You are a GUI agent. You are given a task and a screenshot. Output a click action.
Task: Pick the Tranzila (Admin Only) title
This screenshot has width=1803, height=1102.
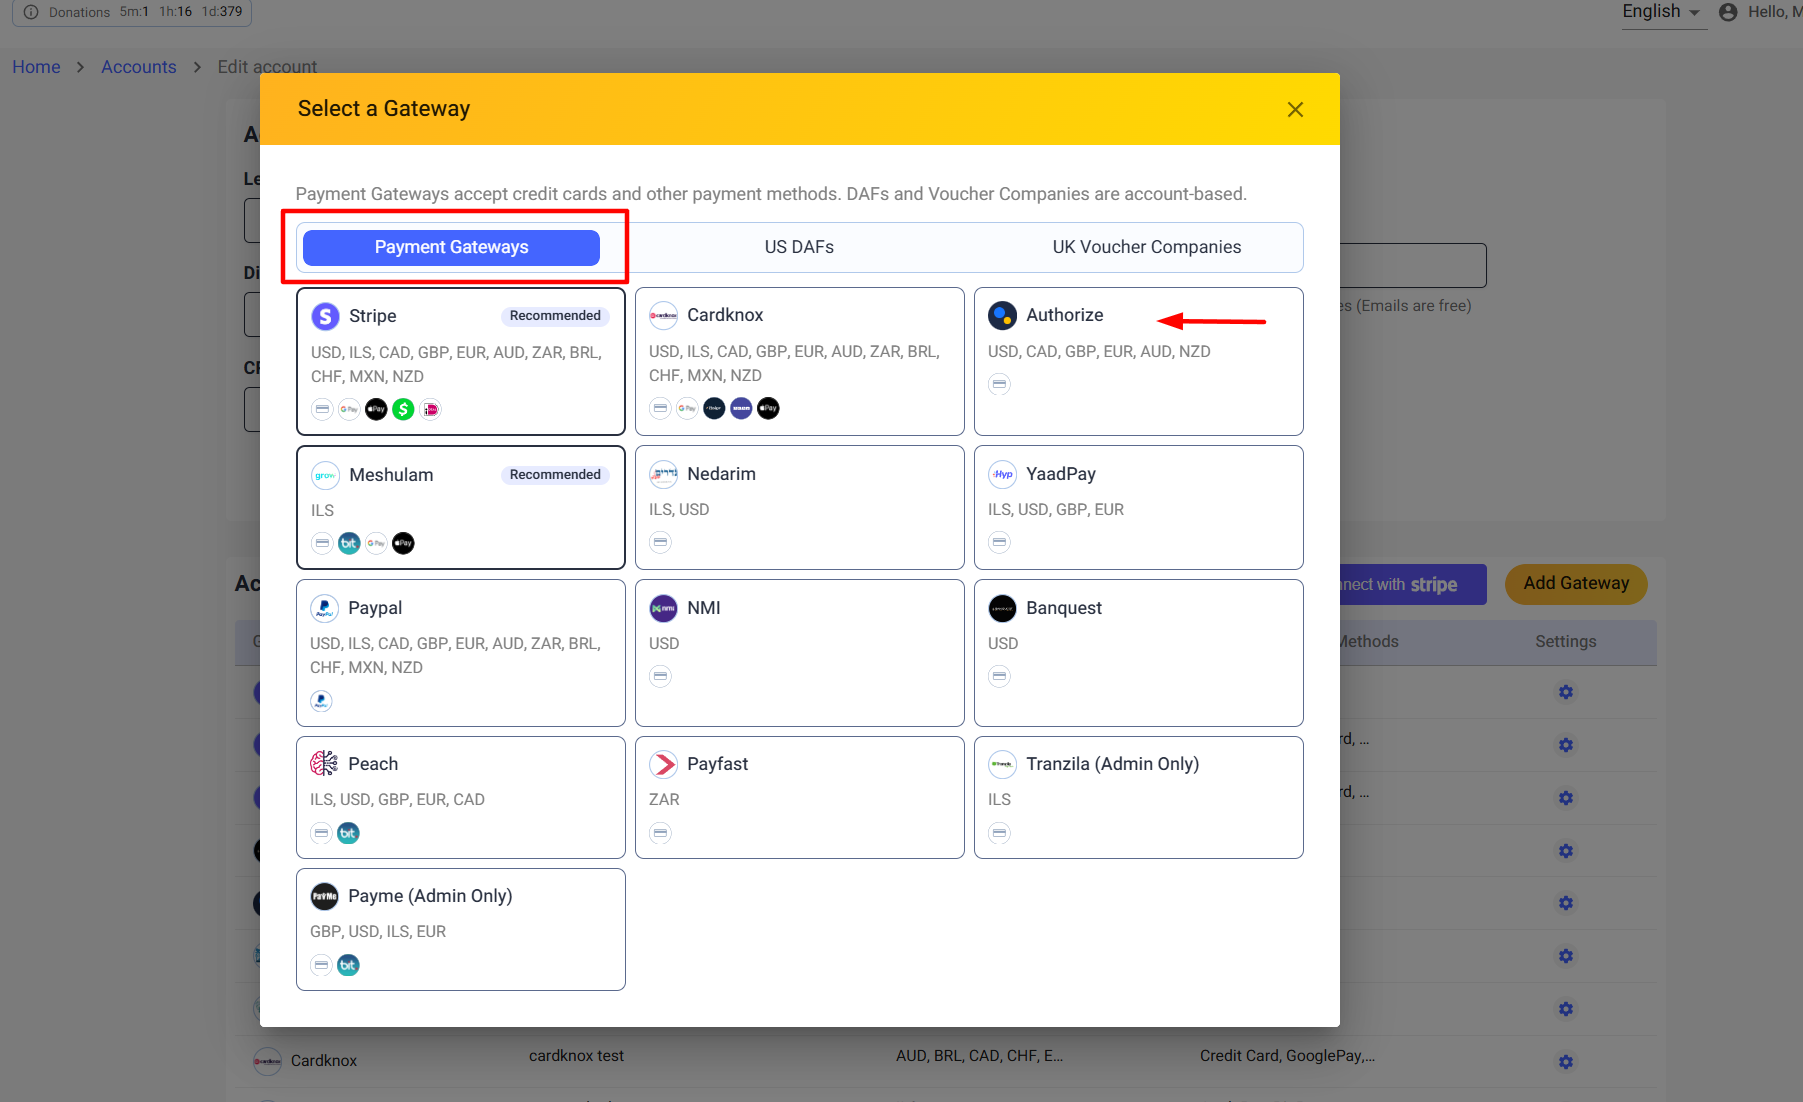pos(1113,764)
